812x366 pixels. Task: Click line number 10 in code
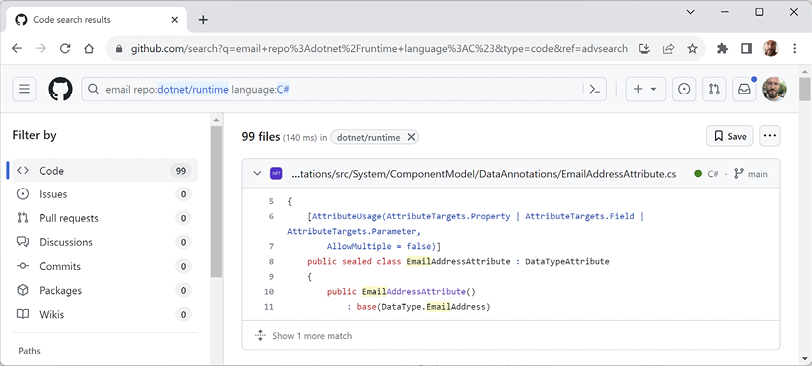269,291
